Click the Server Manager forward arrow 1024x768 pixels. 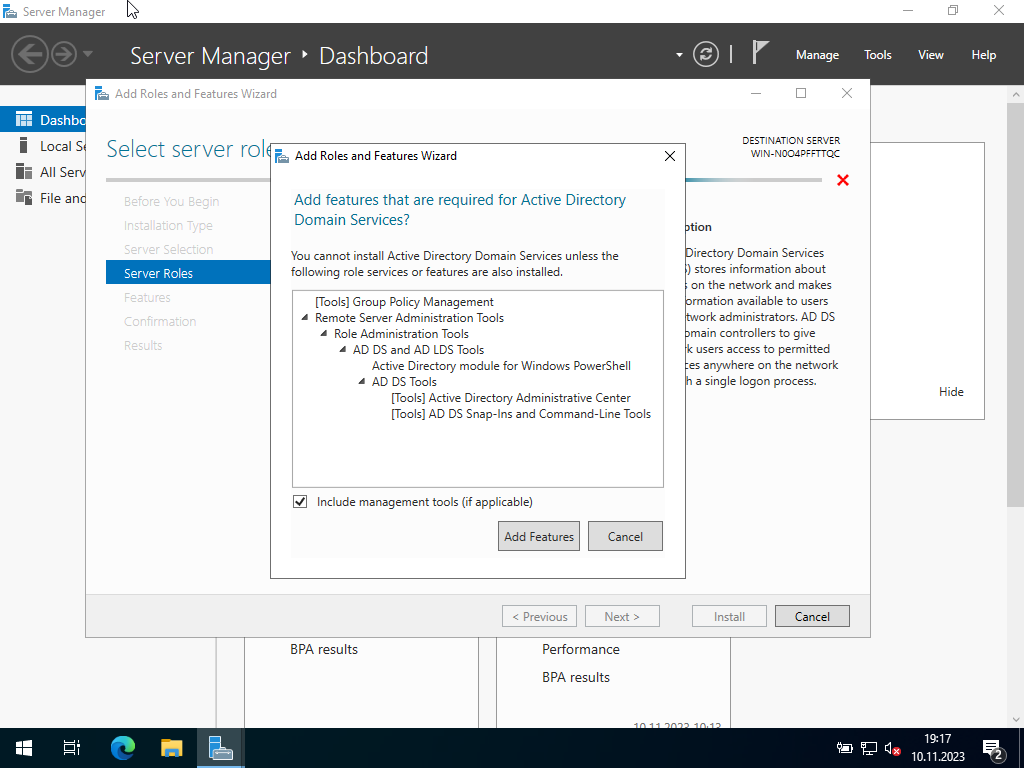pyautogui.click(x=64, y=54)
